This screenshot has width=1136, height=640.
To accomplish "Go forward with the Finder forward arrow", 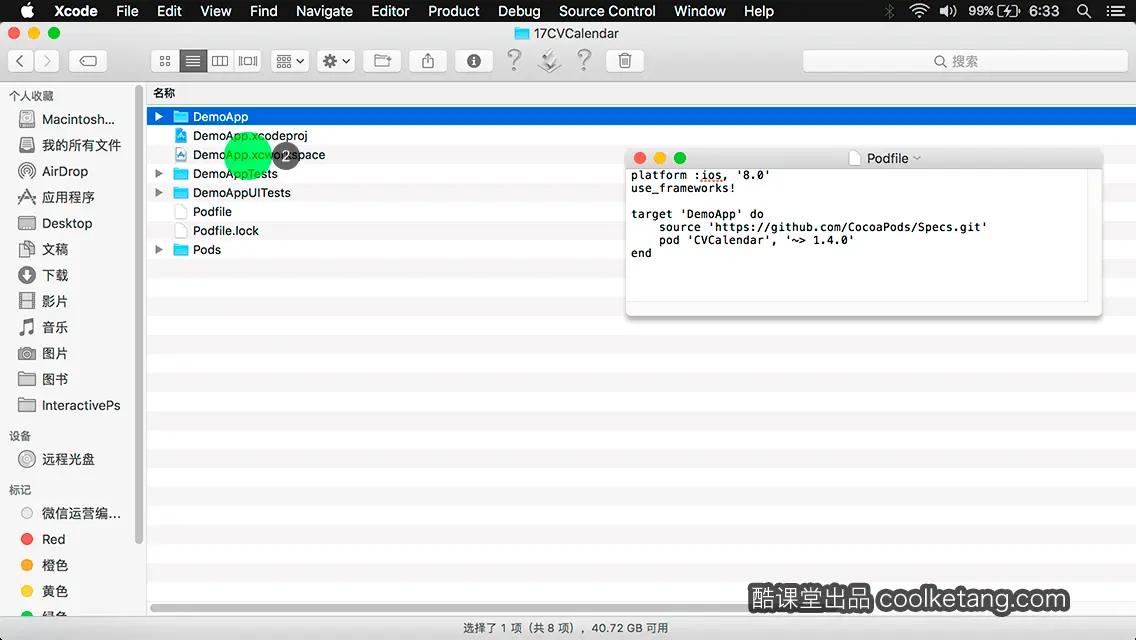I will (47, 61).
